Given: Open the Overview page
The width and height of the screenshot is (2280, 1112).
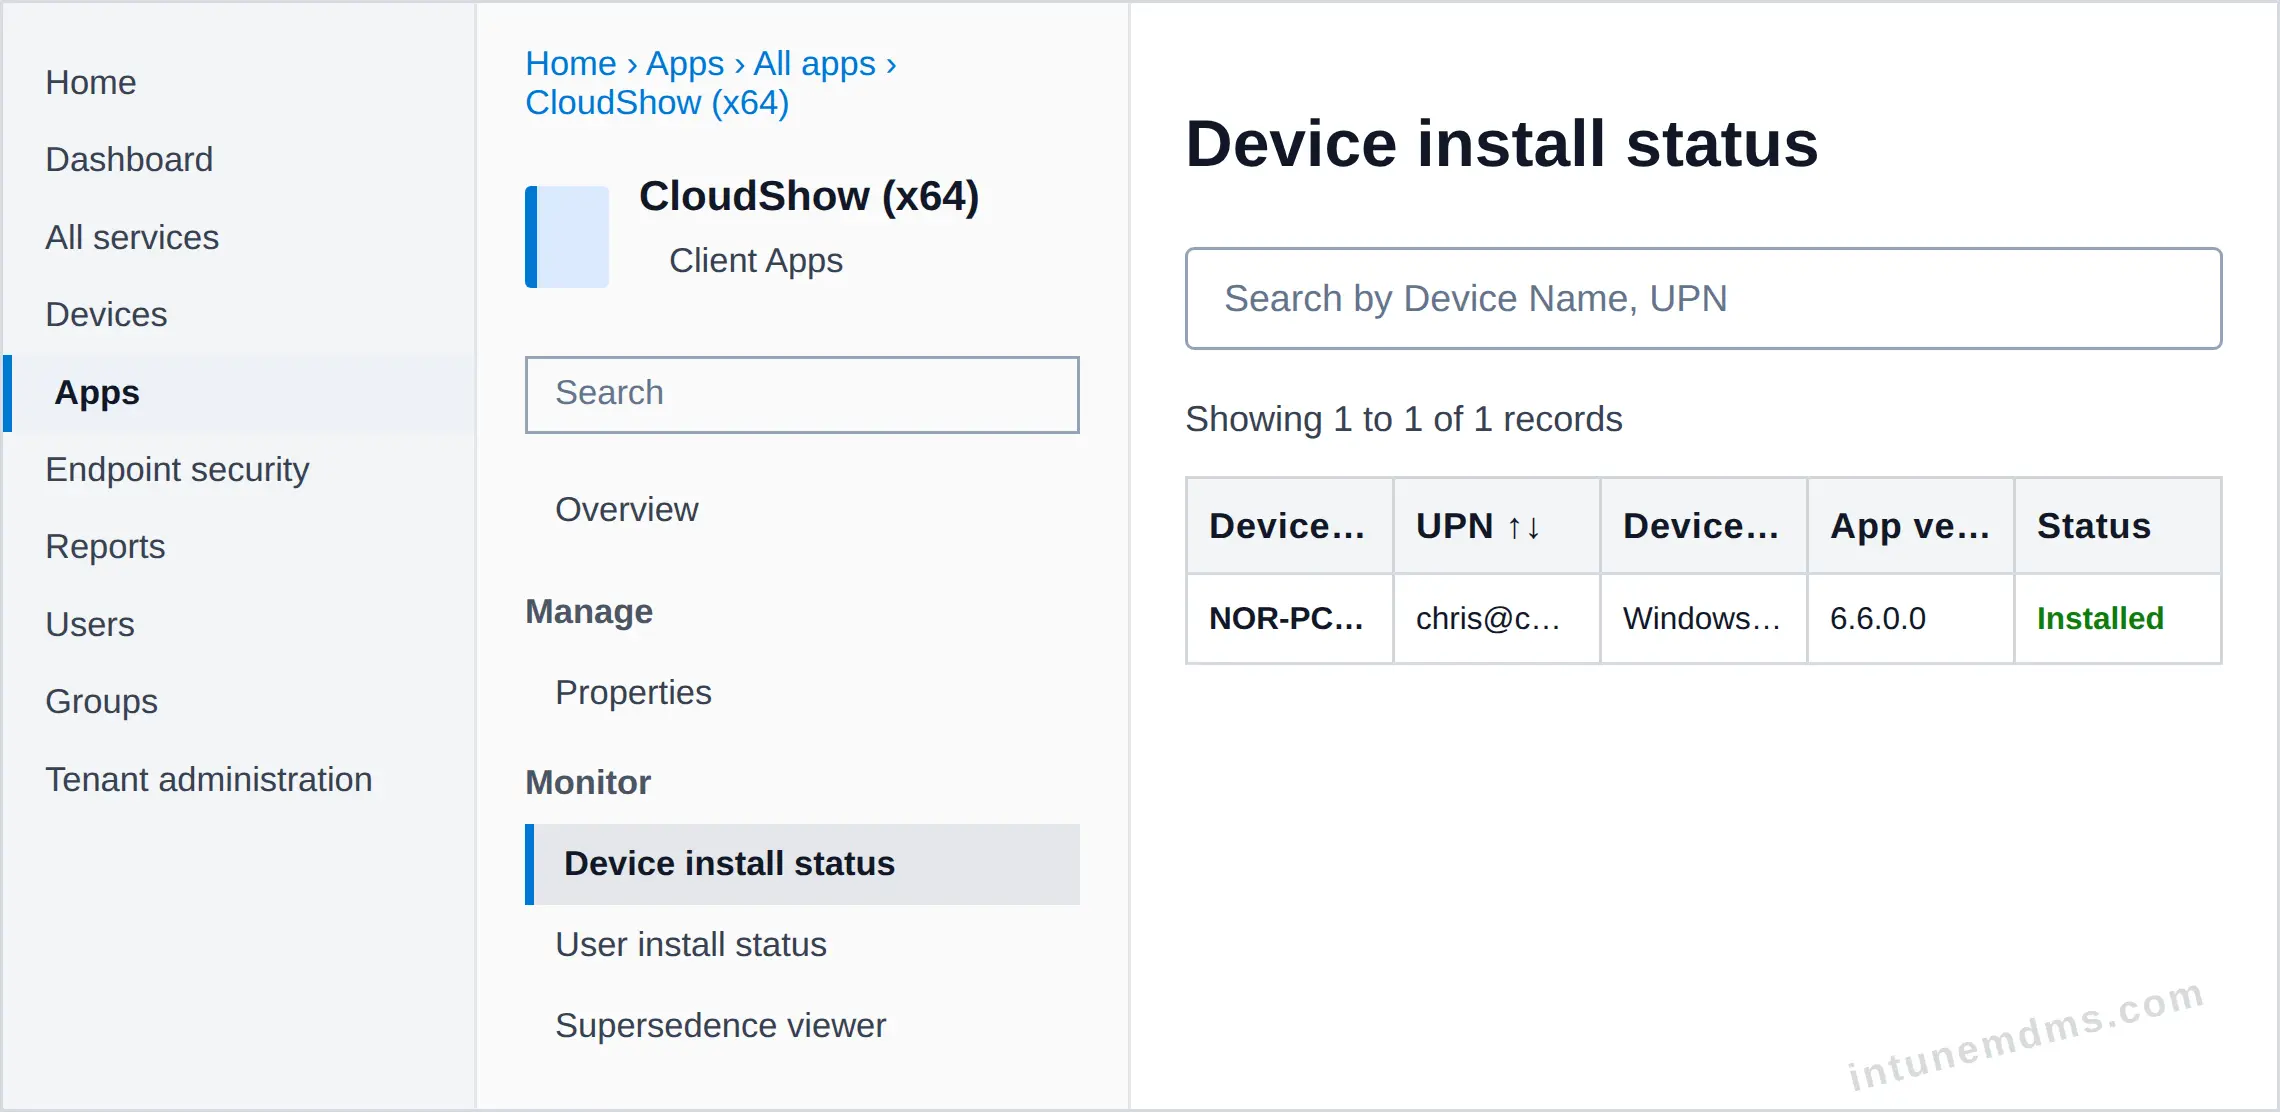Looking at the screenshot, I should click(x=627, y=509).
